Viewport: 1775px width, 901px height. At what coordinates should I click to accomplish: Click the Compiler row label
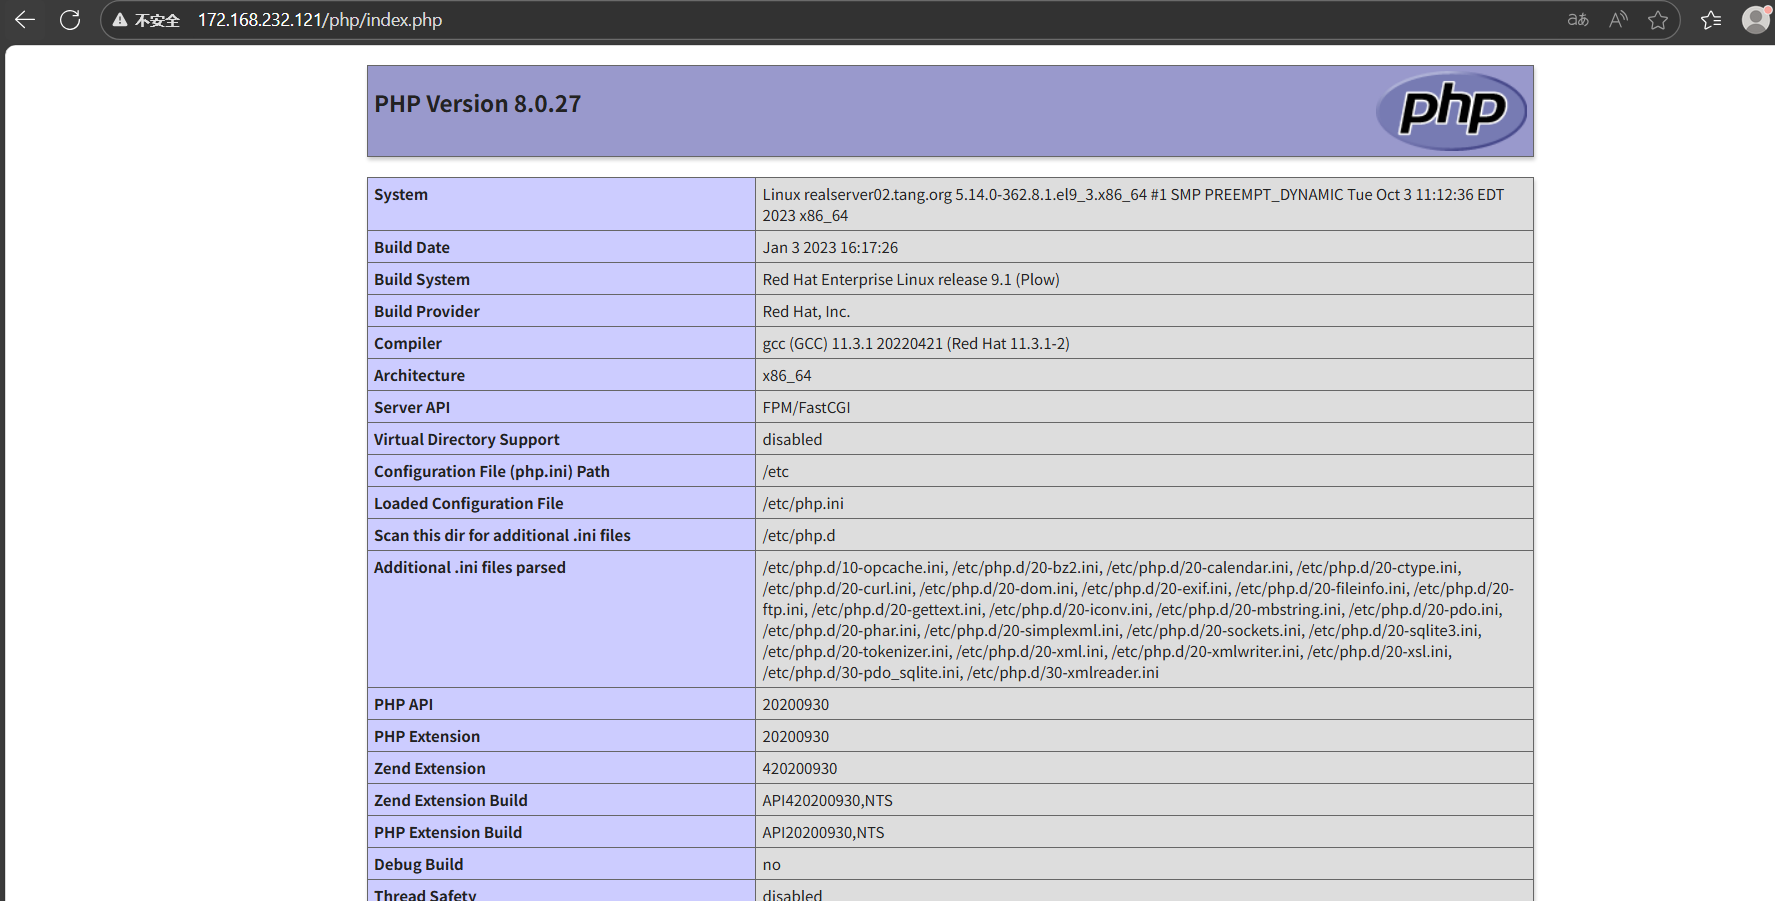(x=408, y=344)
